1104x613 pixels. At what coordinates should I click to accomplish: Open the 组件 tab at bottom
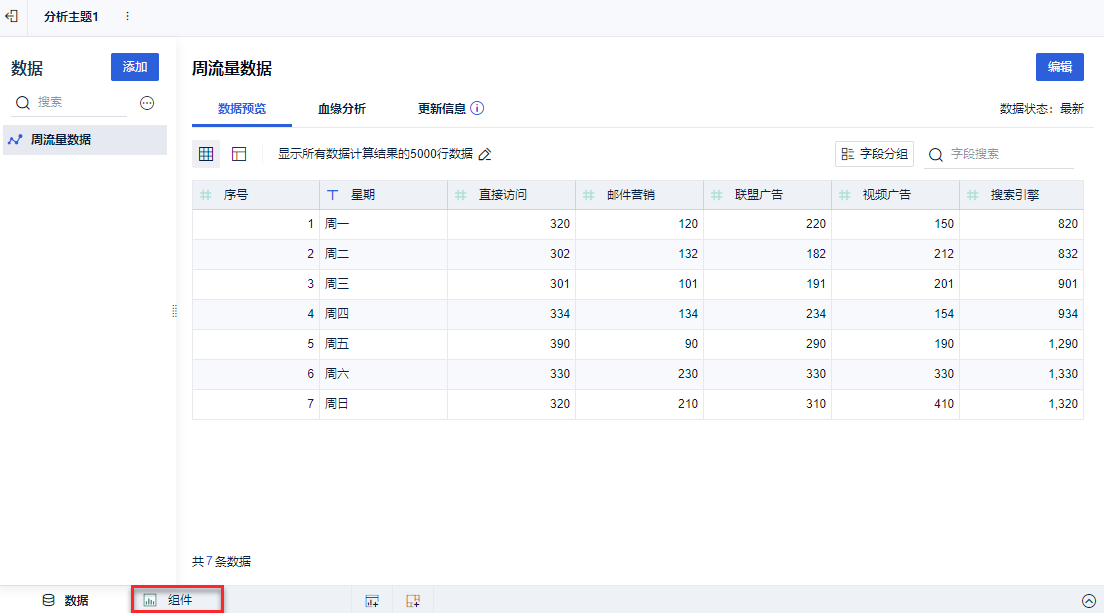coord(178,600)
